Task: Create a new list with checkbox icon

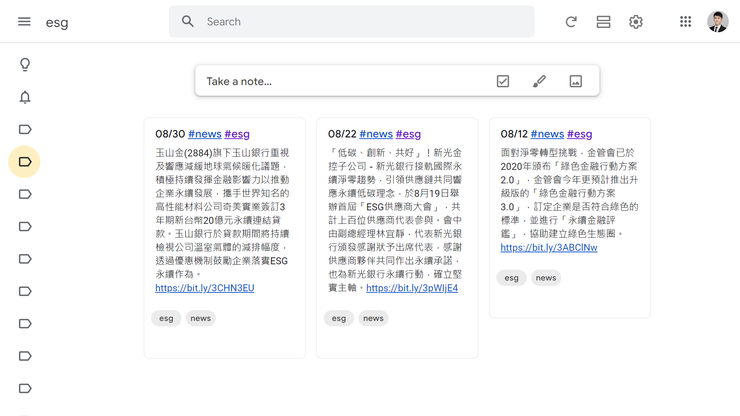Action: click(x=503, y=81)
